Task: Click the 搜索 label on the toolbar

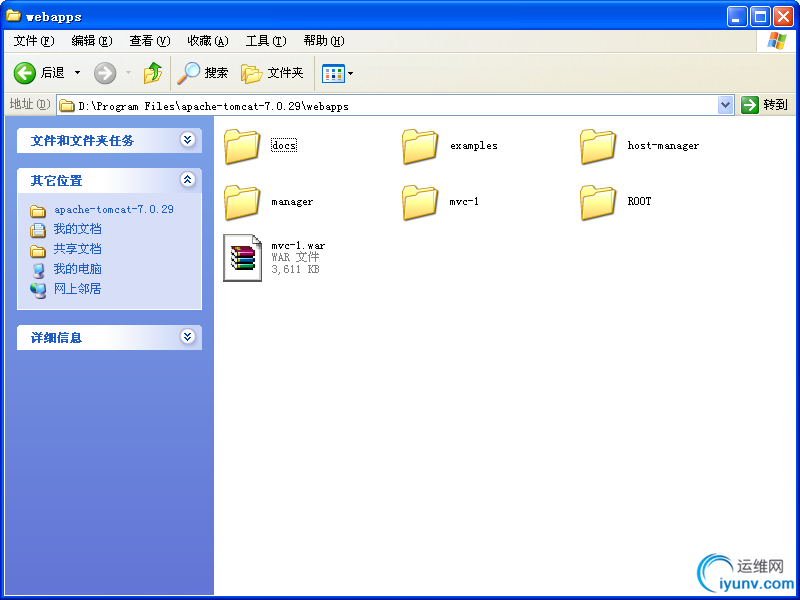Action: coord(216,73)
